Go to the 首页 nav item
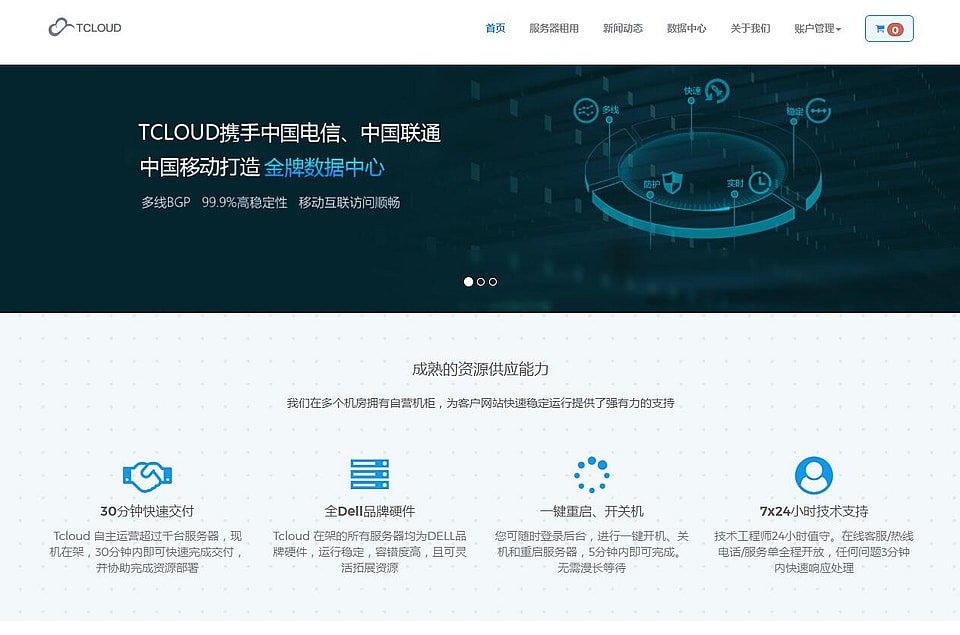 (x=495, y=29)
